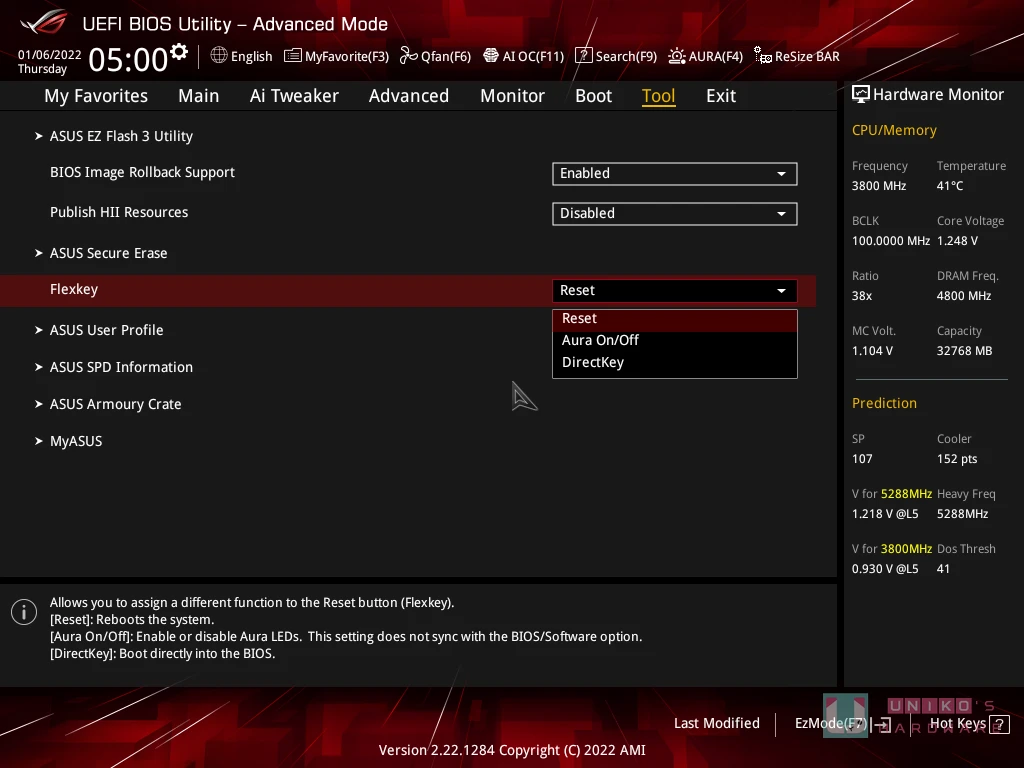The height and width of the screenshot is (768, 1024).
Task: Click the Search question mark icon
Action: coord(583,56)
